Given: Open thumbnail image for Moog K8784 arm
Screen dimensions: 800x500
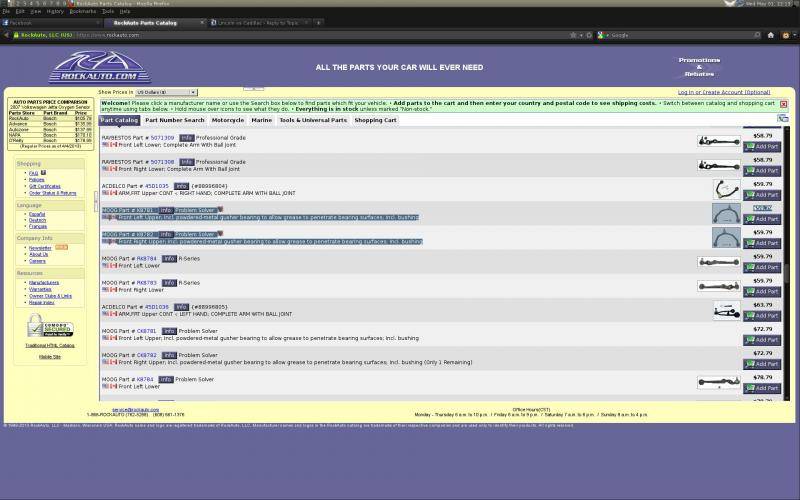Looking at the screenshot, I should pyautogui.click(x=719, y=382).
